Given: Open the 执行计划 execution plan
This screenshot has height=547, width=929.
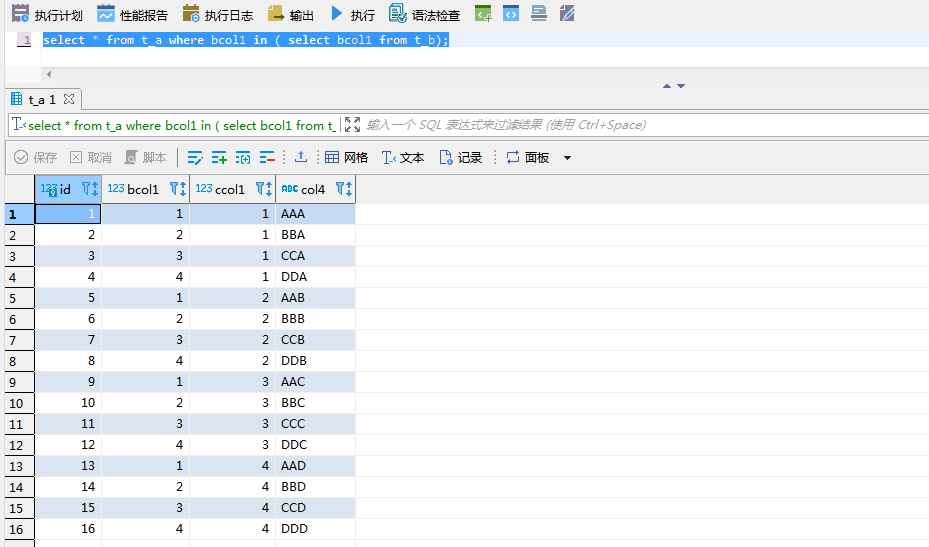Looking at the screenshot, I should [47, 15].
